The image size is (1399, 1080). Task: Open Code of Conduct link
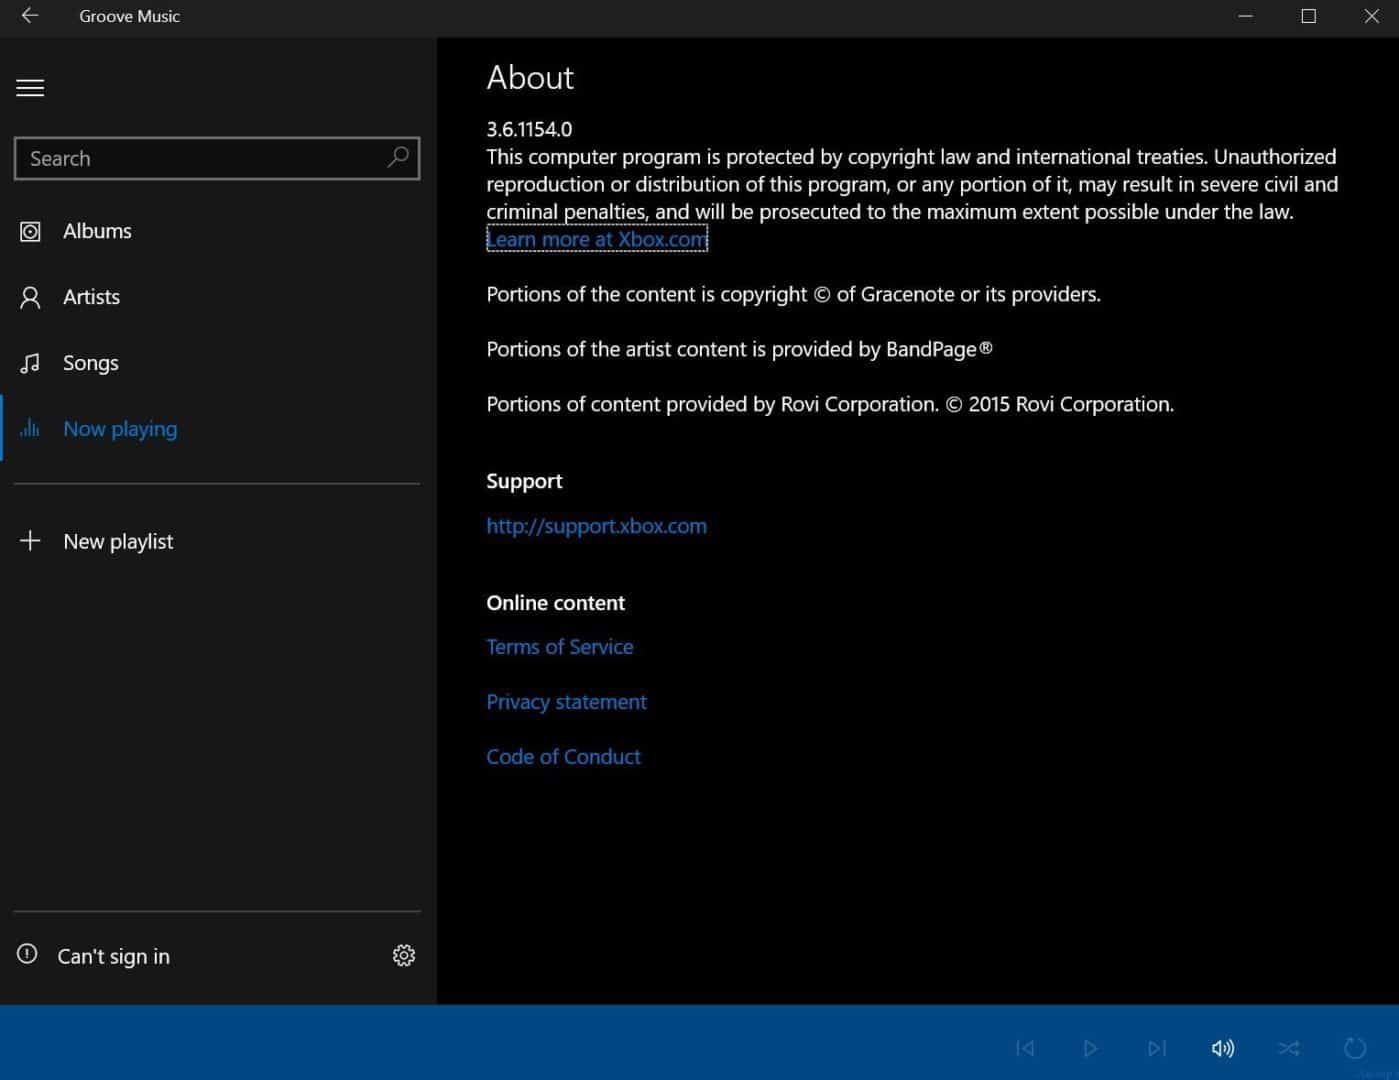tap(563, 757)
